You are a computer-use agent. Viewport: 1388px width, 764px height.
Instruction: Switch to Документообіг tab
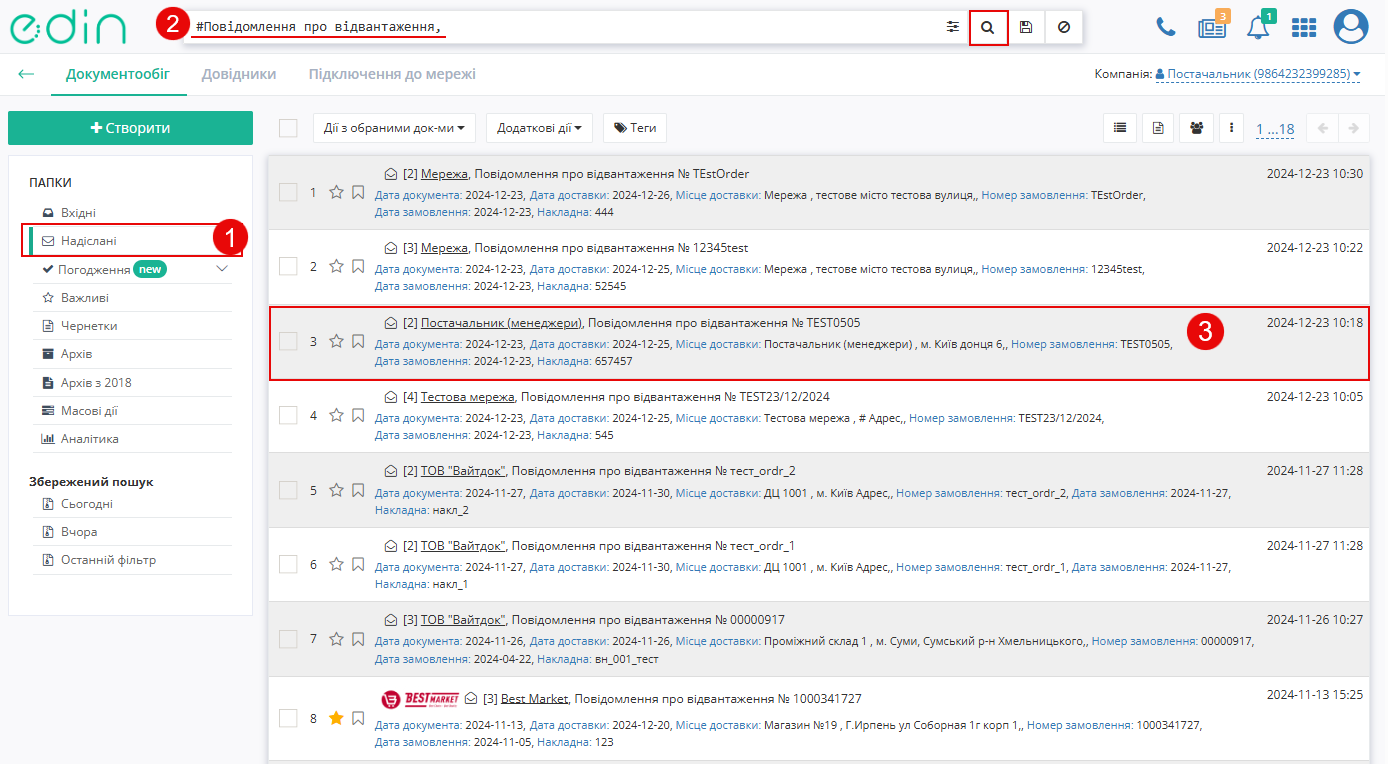point(118,74)
